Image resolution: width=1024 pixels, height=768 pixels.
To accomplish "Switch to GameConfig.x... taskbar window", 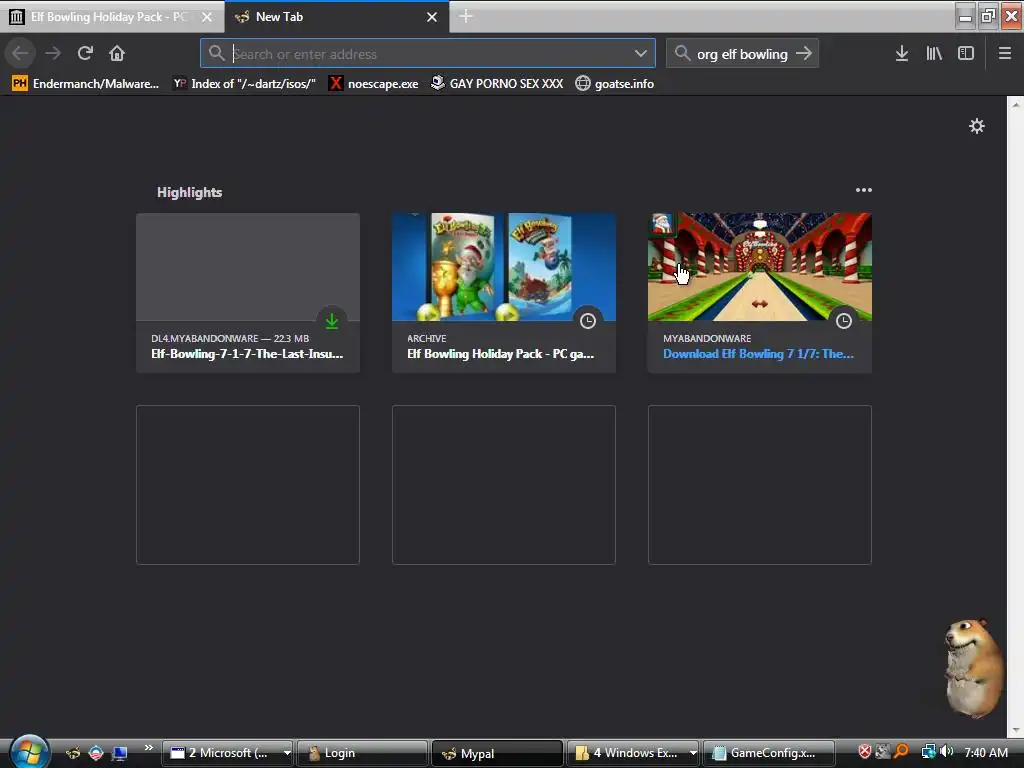I will tap(769, 753).
